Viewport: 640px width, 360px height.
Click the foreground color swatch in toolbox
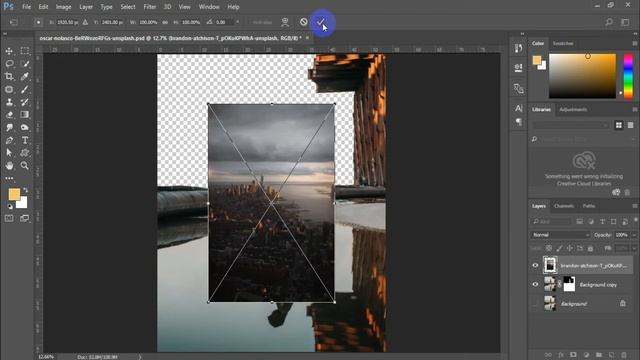(14, 194)
